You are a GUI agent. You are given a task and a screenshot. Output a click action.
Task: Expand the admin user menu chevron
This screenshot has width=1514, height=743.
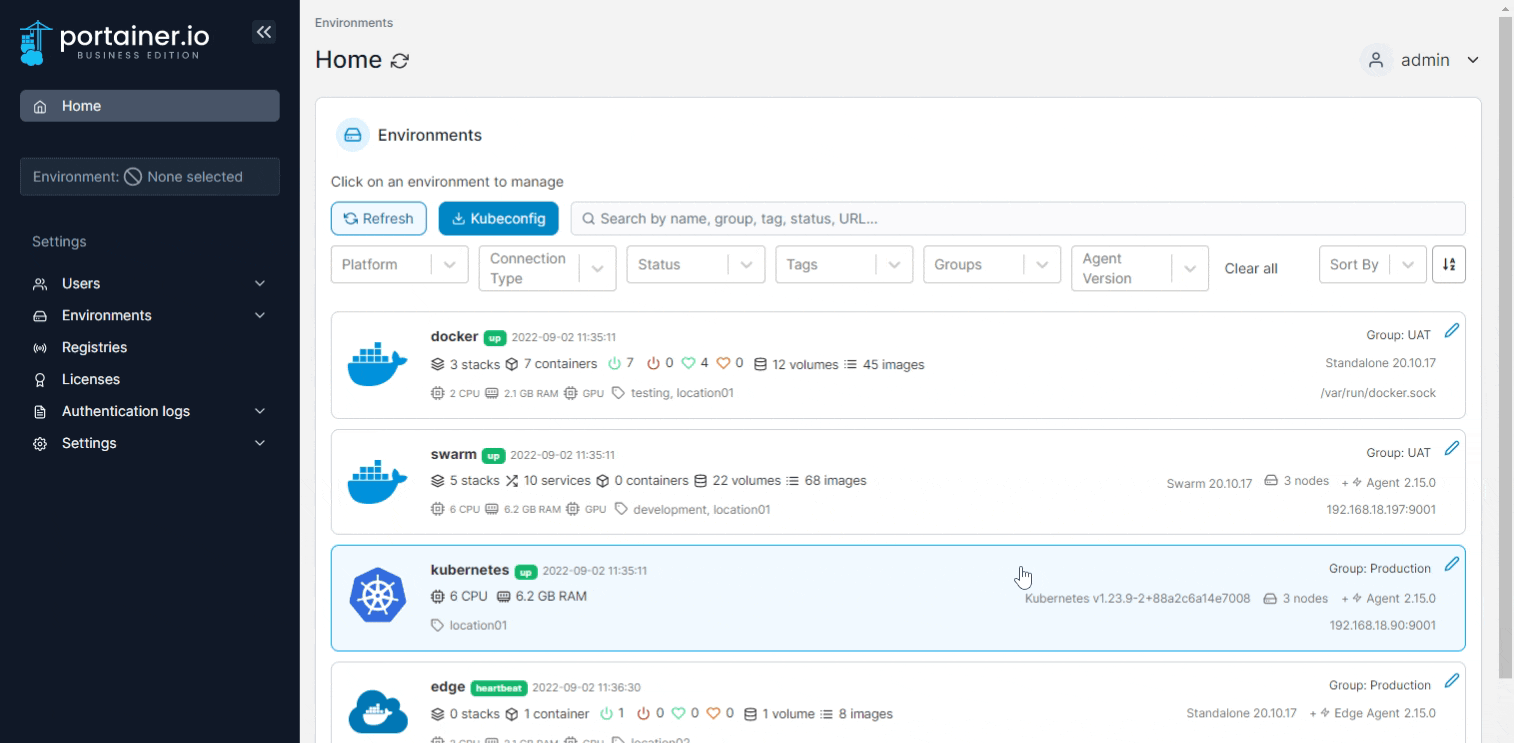[1473, 60]
